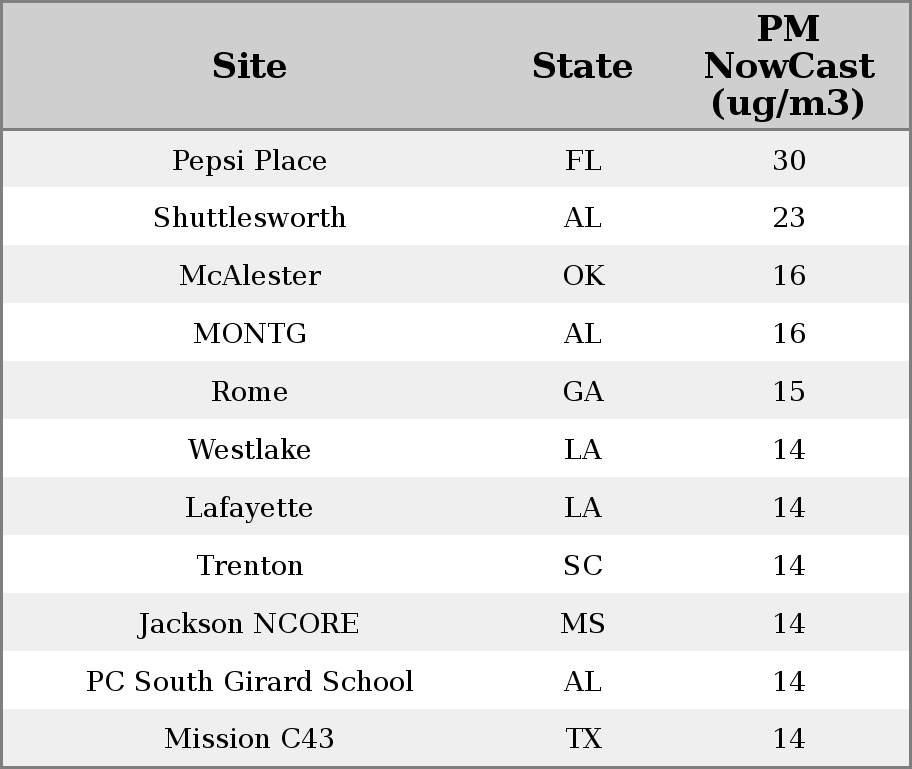The width and height of the screenshot is (912, 769).
Task: Select the MONTG site cell
Action: [x=249, y=333]
